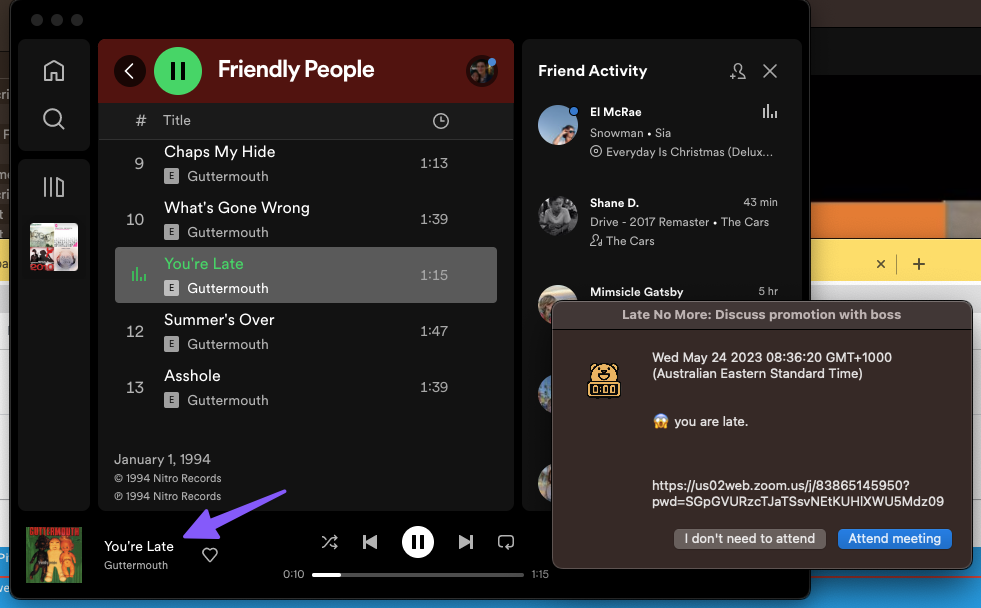Click the now-playing album cover art
Screen dimensions: 981x608
54,555
